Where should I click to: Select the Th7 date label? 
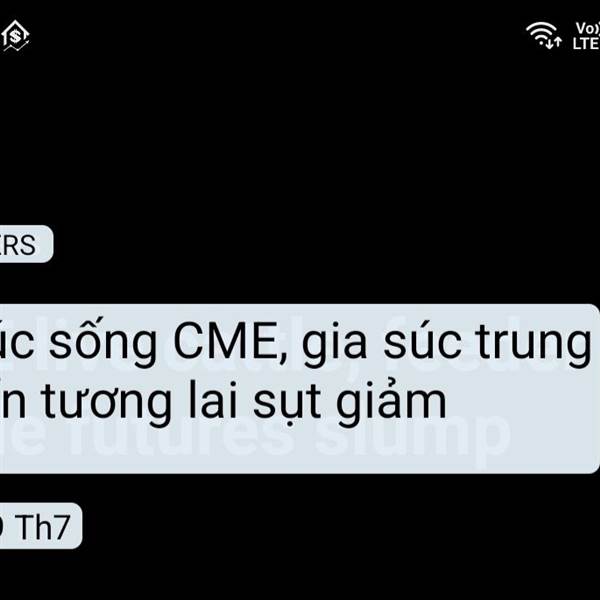[x=42, y=527]
